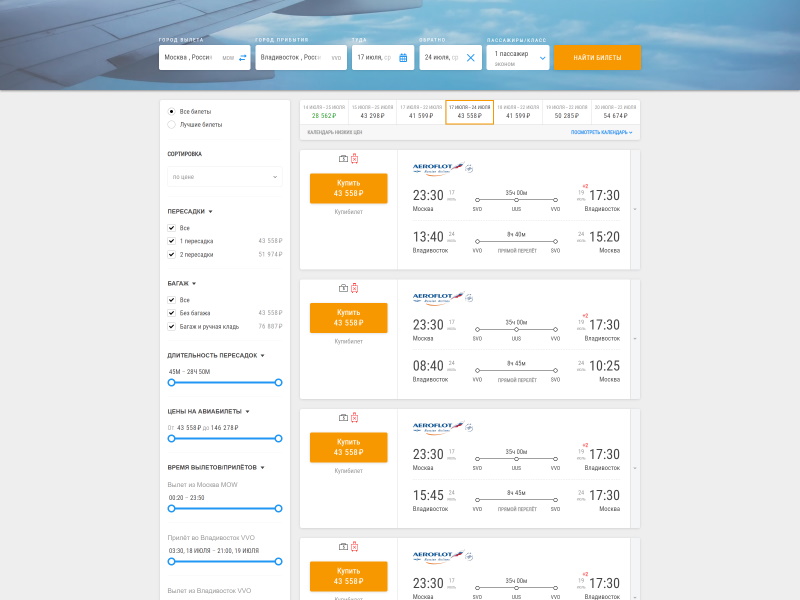Click SkyTeam alliance icon on card with 13:40 return

coord(469,168)
